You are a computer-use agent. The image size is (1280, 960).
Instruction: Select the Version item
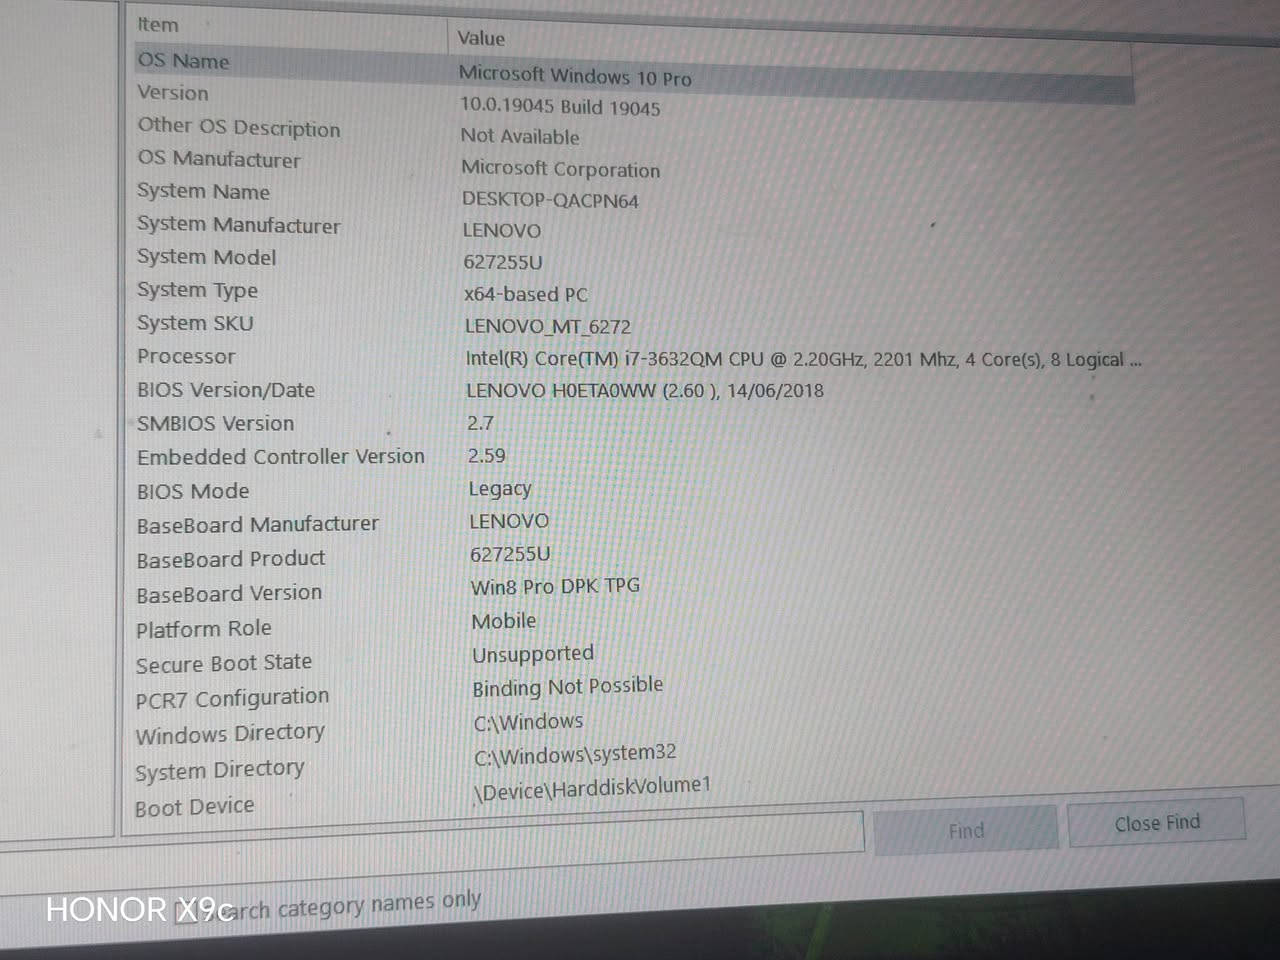[173, 92]
